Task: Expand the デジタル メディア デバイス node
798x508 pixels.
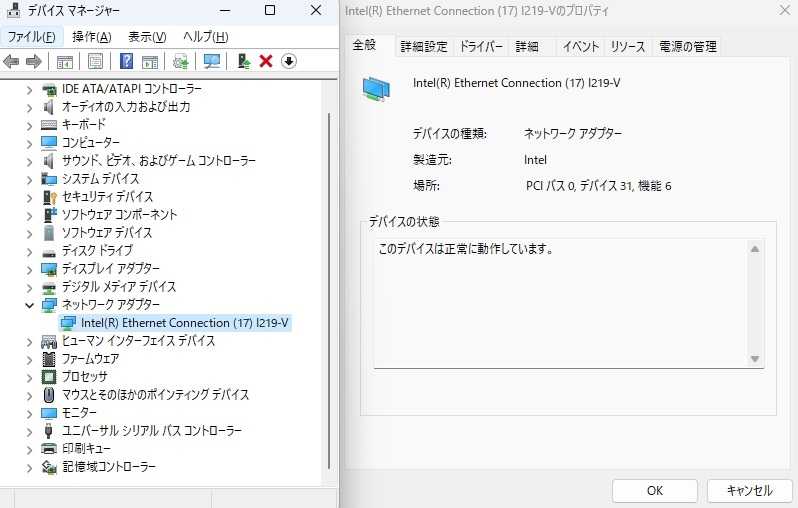Action: tap(30, 287)
